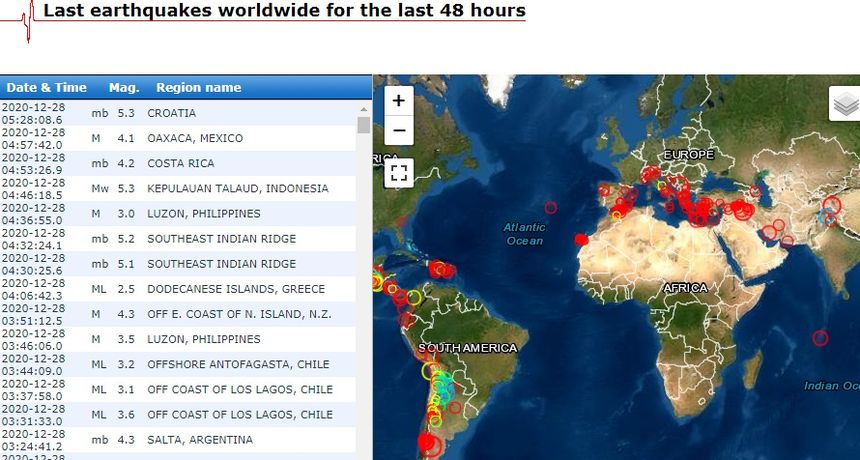Click the earthquake list scrollbar thumb
860x460 pixels.
coord(364,125)
